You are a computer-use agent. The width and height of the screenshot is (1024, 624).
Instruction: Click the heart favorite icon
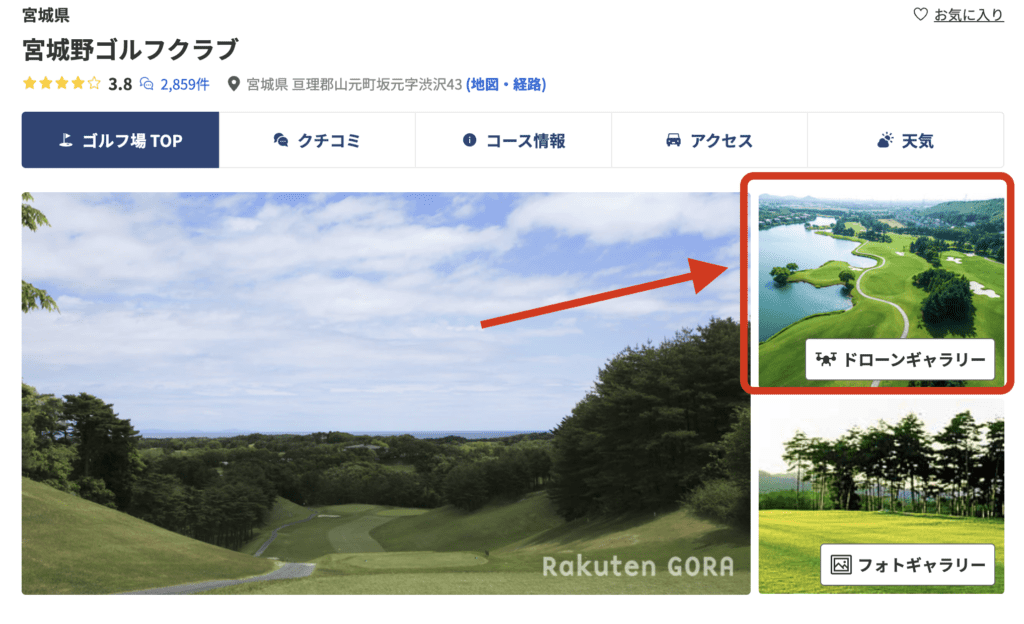[x=920, y=14]
